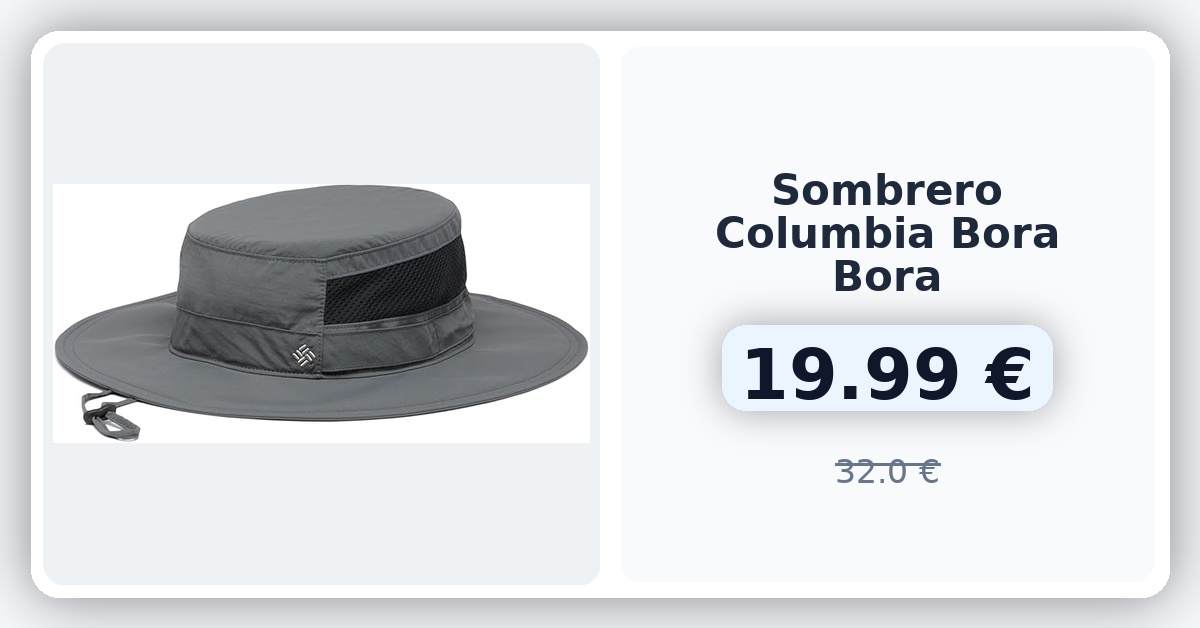Screen dimensions: 1200x628
Task: Select the gray hat product photo
Action: [321, 313]
